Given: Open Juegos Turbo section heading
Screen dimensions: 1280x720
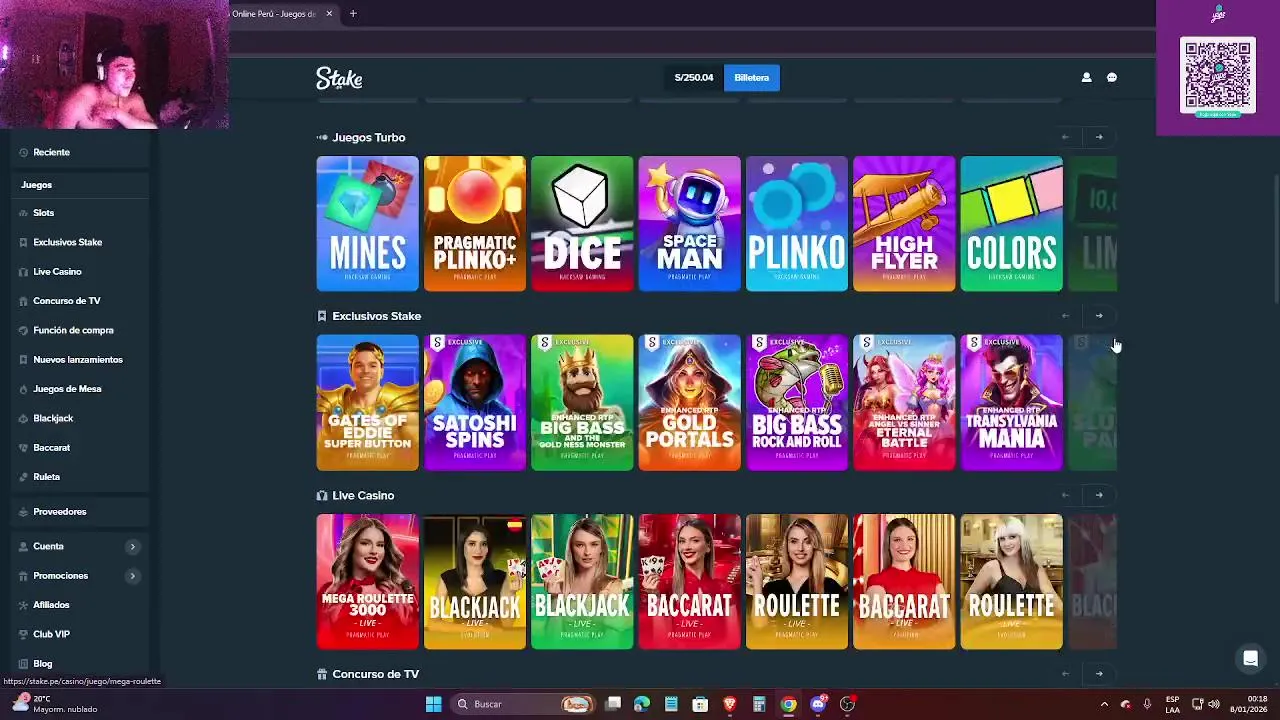Looking at the screenshot, I should [368, 138].
